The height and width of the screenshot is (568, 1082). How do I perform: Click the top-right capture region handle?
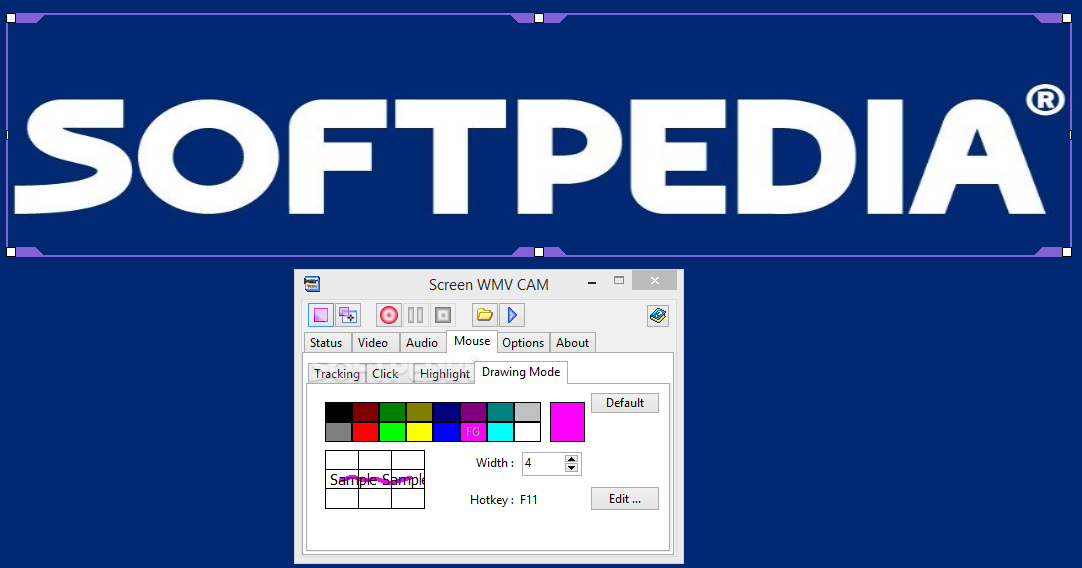(x=1067, y=18)
